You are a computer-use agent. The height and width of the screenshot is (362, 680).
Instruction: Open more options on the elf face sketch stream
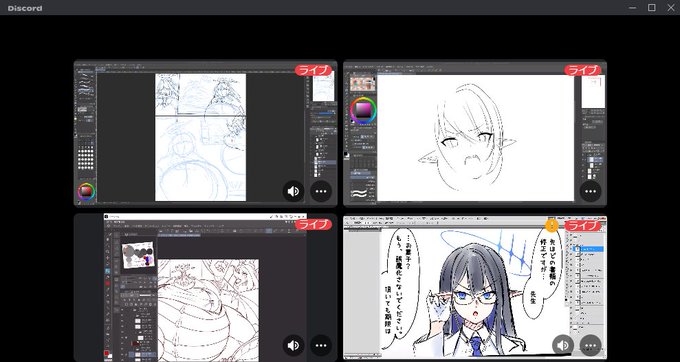coord(590,191)
